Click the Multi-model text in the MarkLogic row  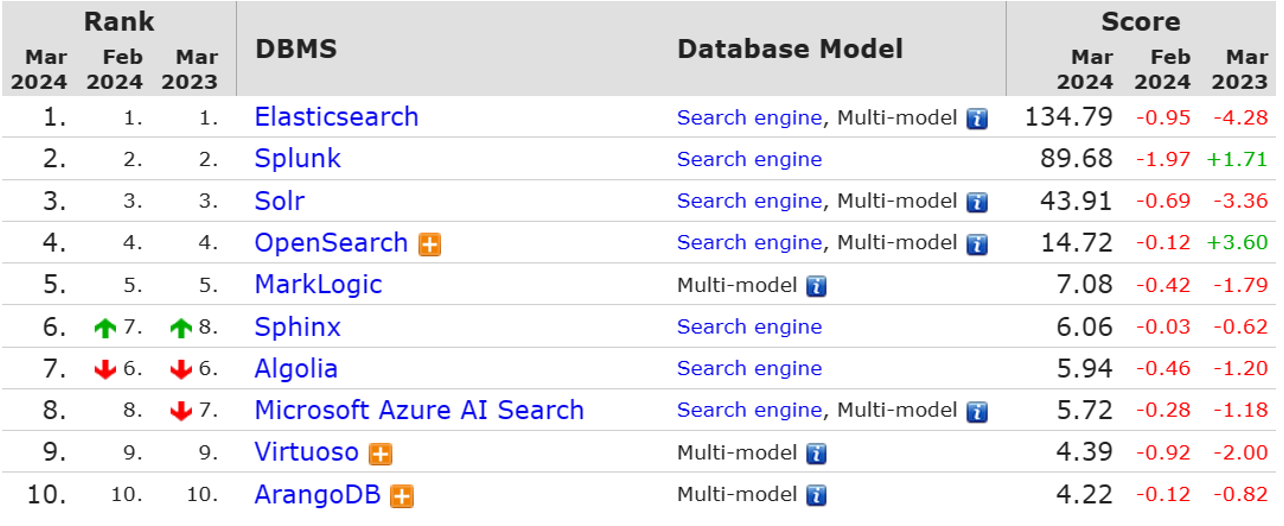[x=738, y=285]
